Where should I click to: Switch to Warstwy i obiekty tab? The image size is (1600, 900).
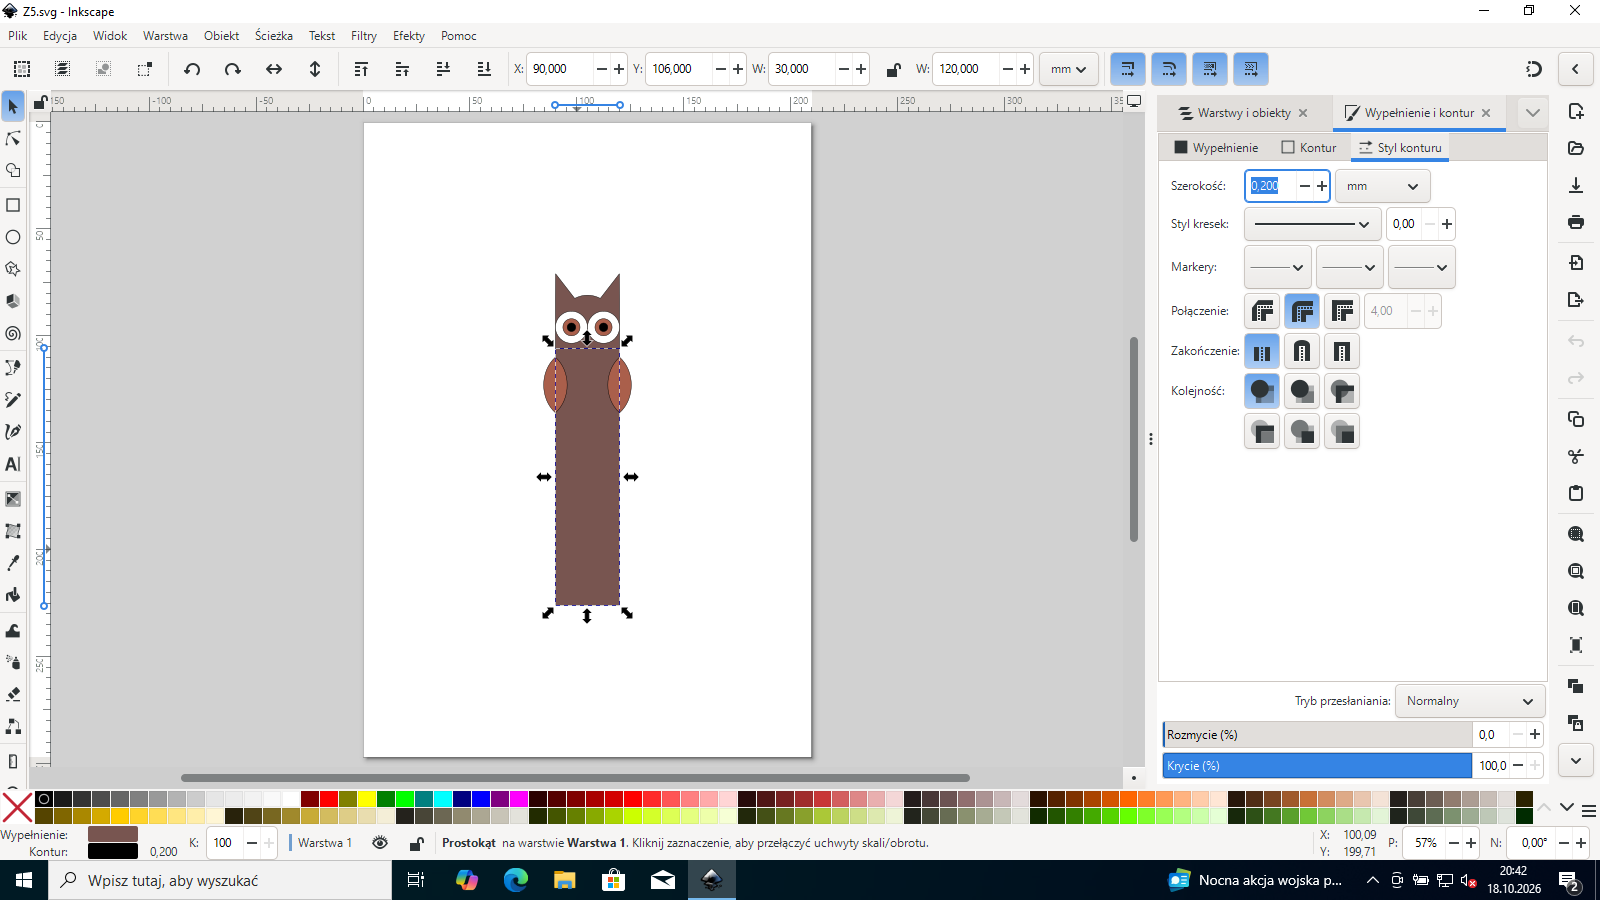pos(1235,113)
